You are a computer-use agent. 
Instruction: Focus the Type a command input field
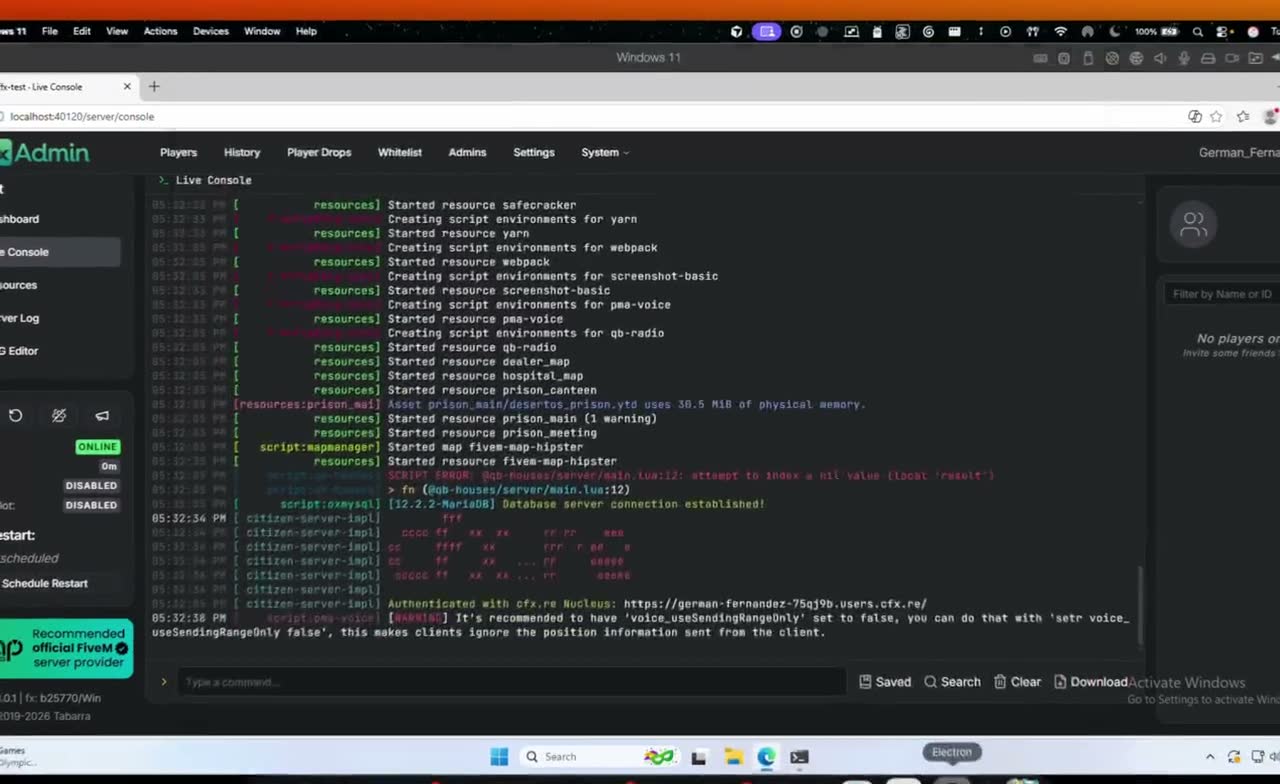(512, 682)
